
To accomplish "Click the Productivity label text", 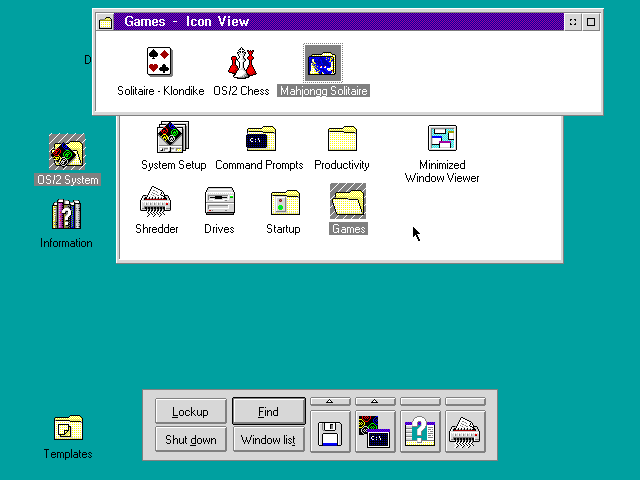I will (x=342, y=165).
